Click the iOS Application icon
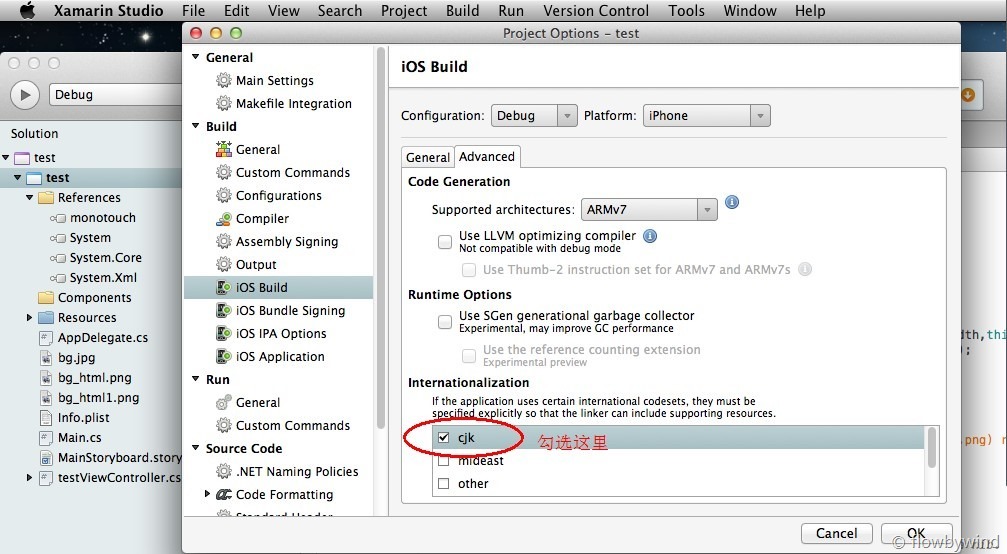The height and width of the screenshot is (554, 1007). pos(223,356)
